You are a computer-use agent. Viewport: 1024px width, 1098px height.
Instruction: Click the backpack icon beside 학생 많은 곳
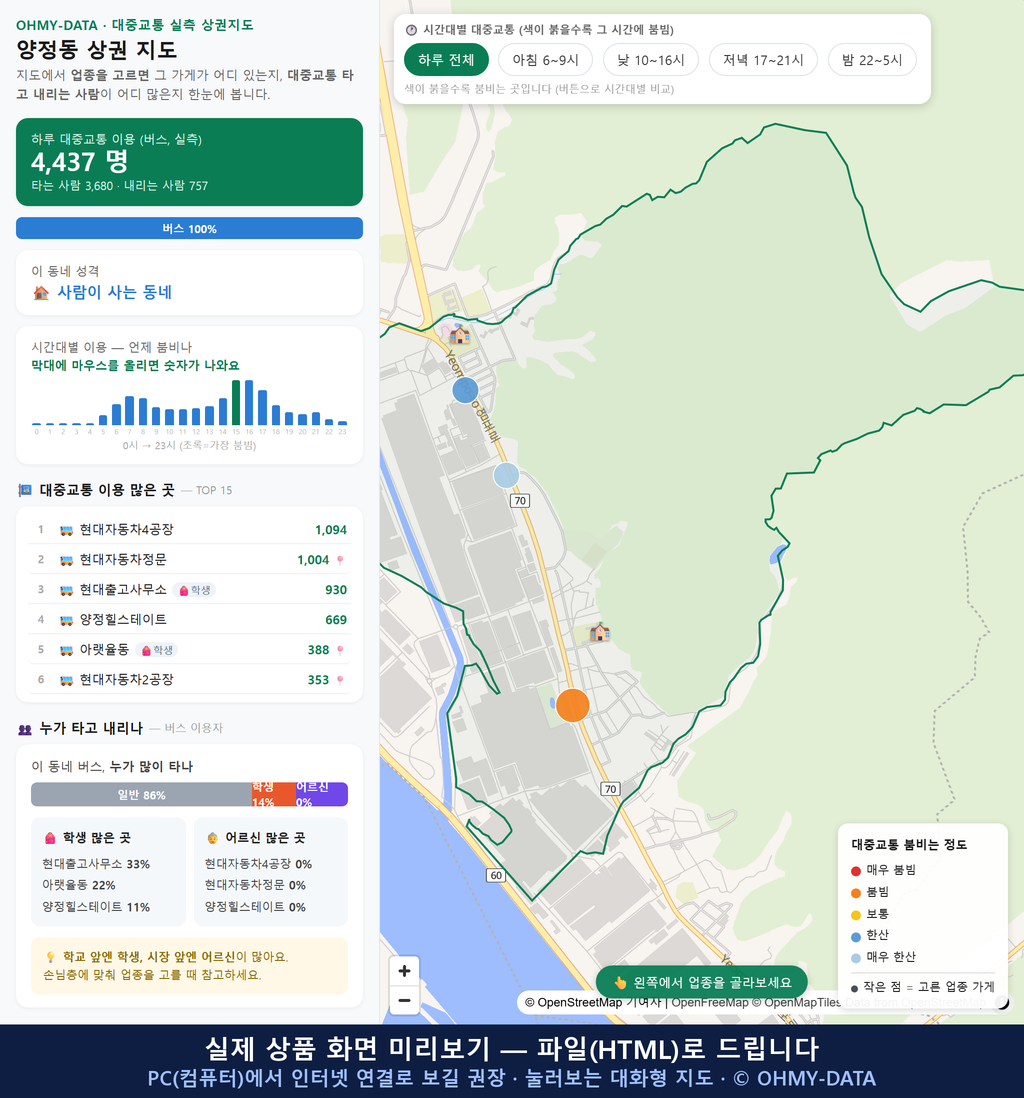(50, 838)
